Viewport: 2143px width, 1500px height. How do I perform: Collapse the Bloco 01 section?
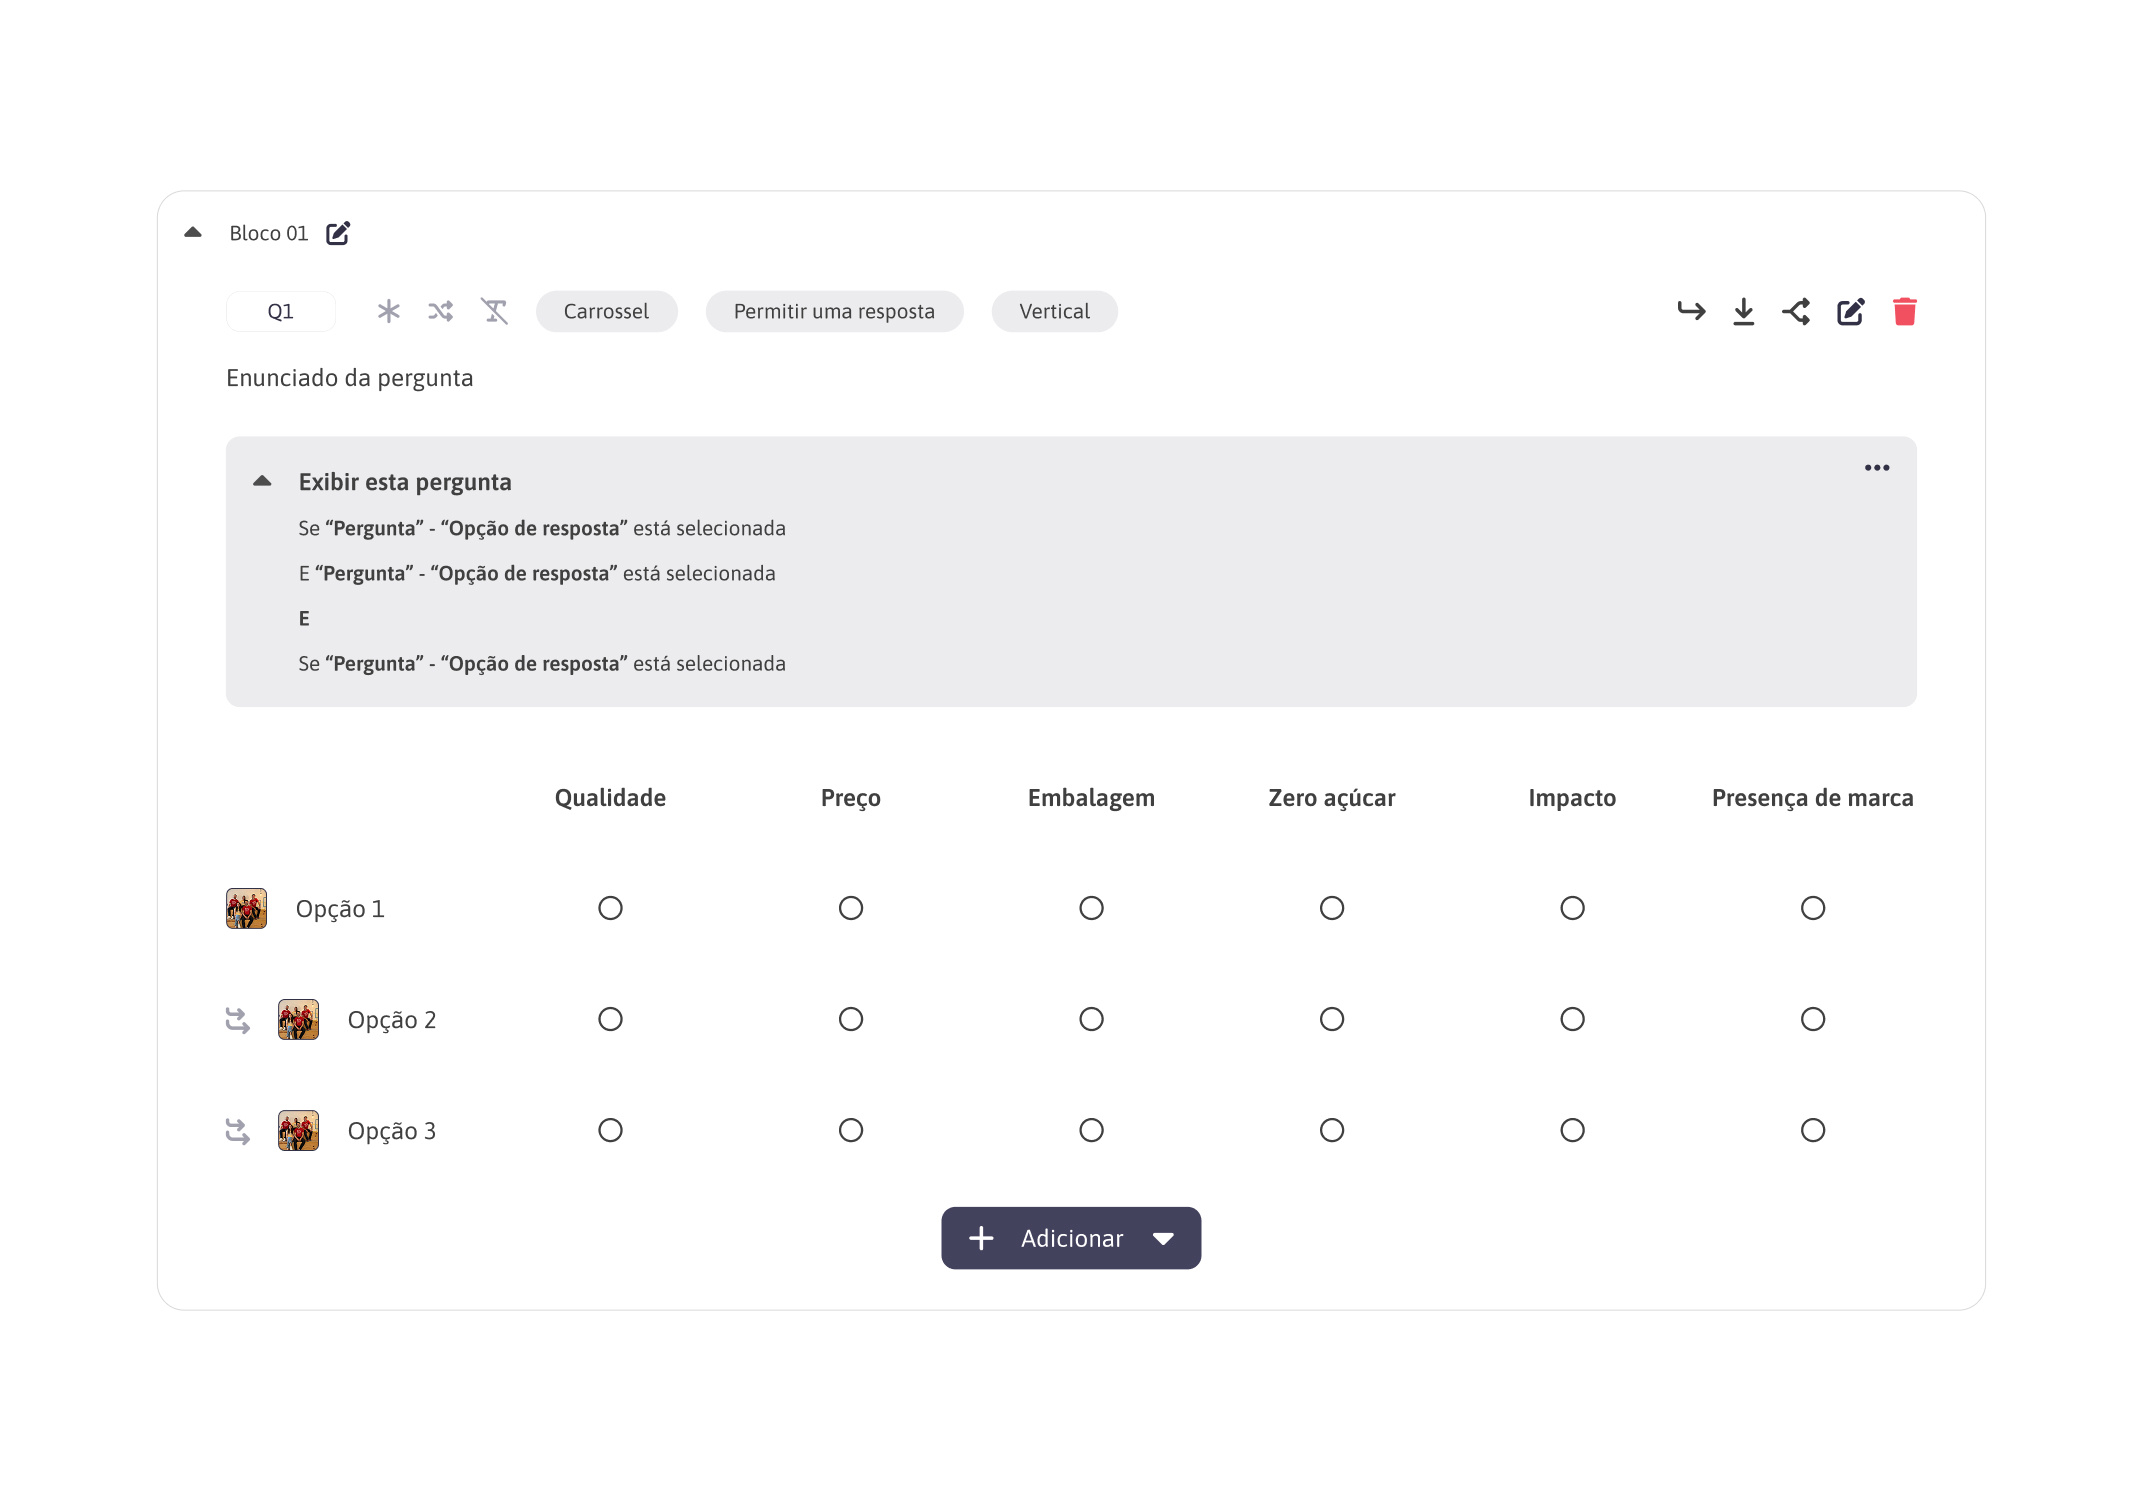[x=193, y=231]
